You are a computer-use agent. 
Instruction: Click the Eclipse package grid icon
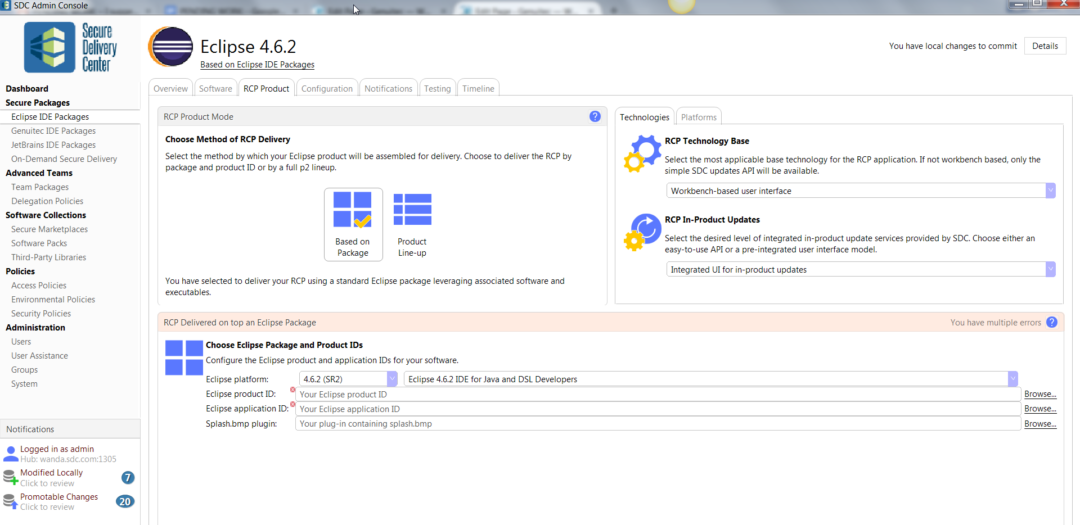pos(184,357)
